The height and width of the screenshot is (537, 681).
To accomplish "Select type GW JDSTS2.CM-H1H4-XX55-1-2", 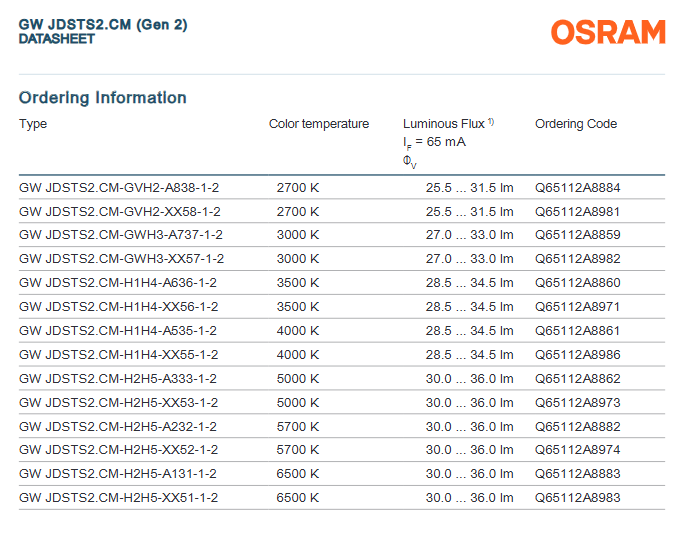I will pyautogui.click(x=119, y=355).
